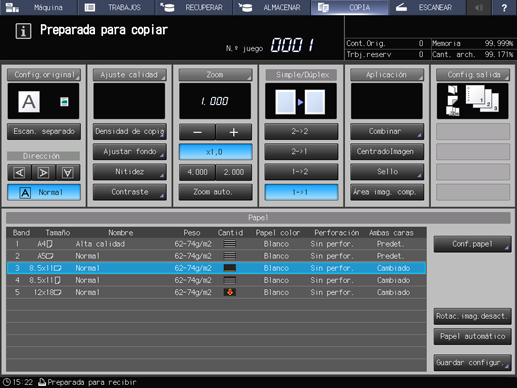Click the Simple/Dúplex header
Viewport: 517px width, 388px height.
[301, 75]
